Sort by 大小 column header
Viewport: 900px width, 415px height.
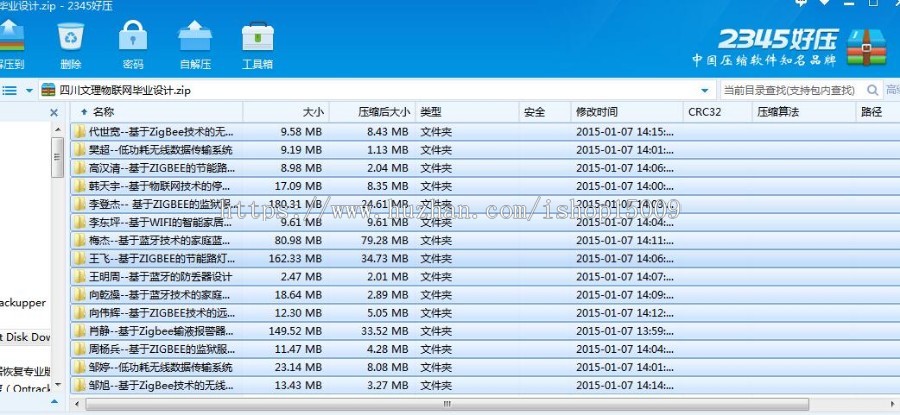(286, 112)
